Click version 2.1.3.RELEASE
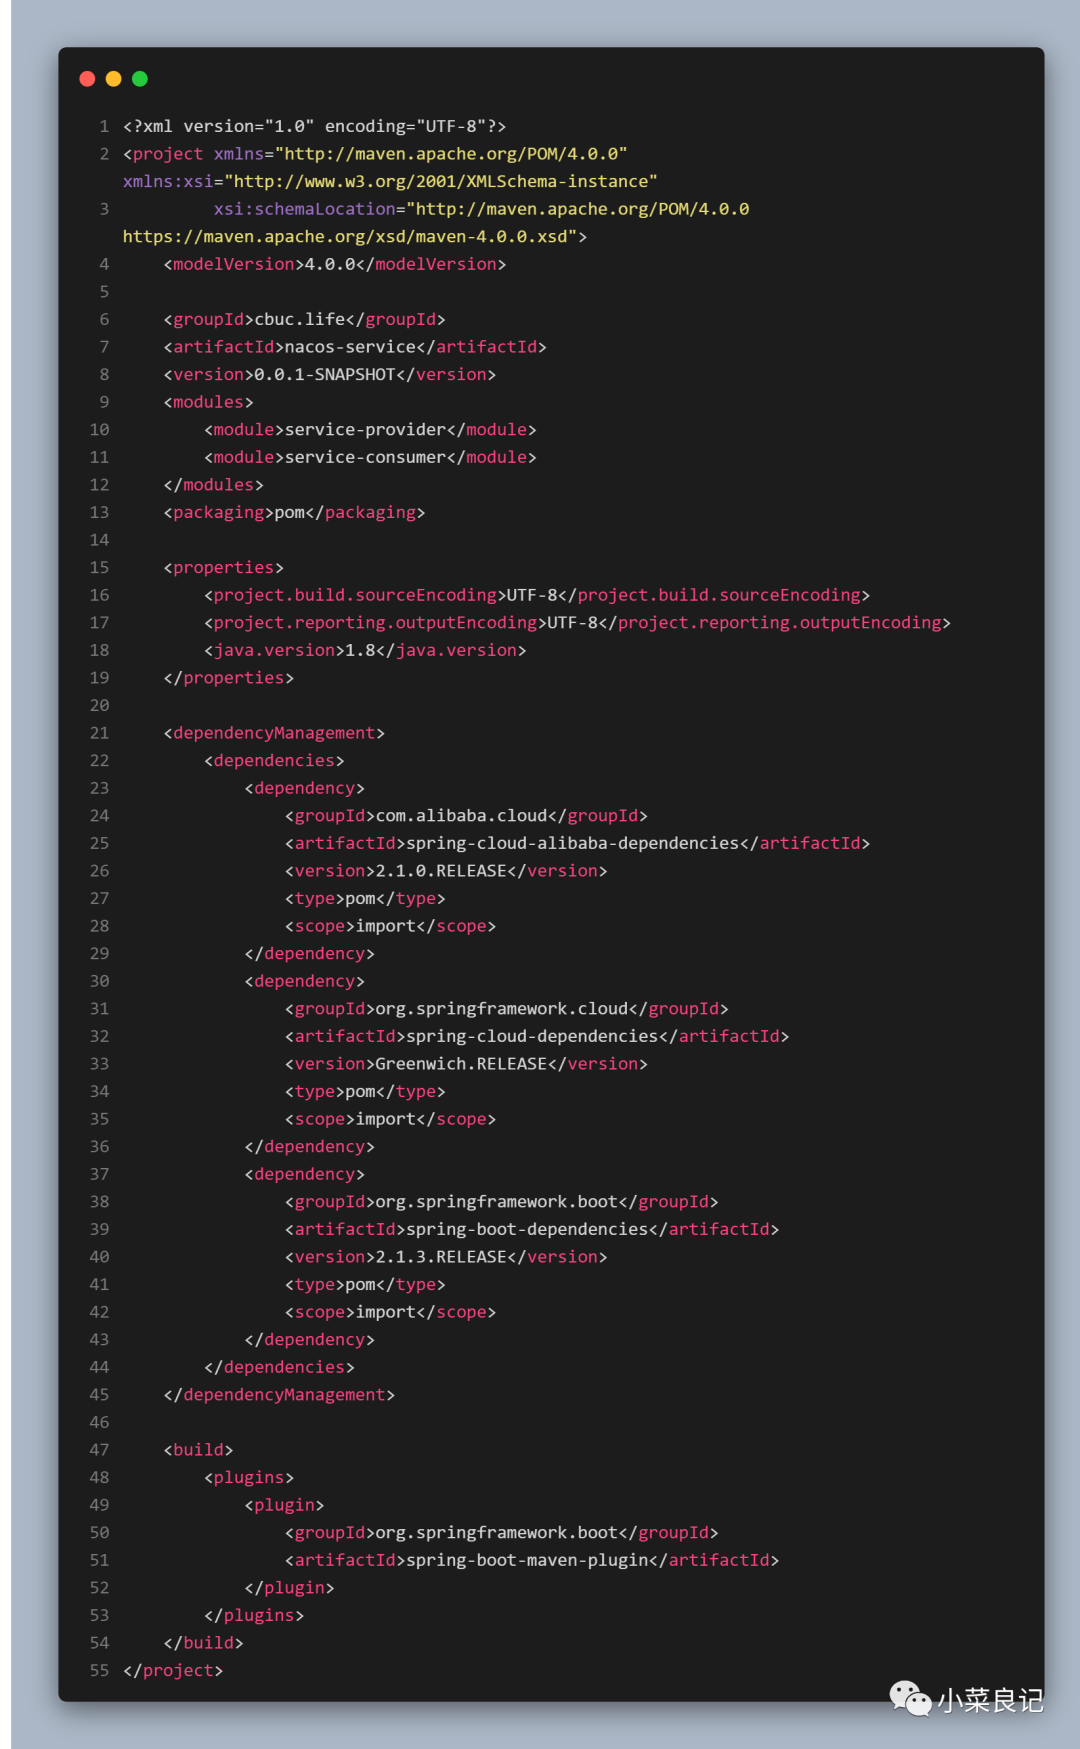Screen dimensions: 1080x1749 click(x=441, y=1257)
